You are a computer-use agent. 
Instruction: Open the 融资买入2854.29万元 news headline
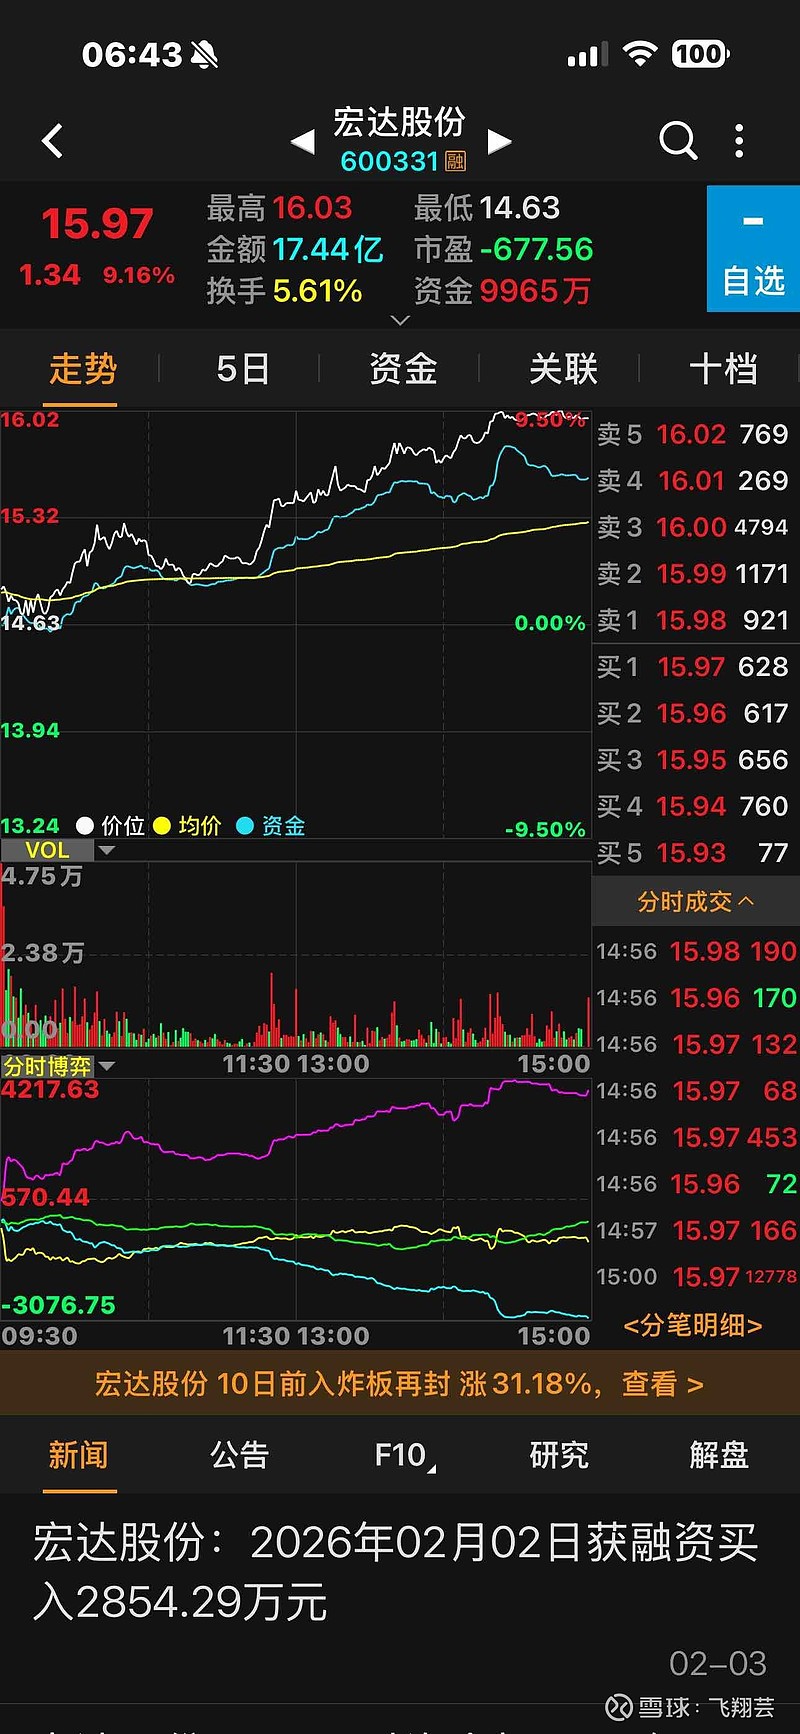coord(396,1572)
